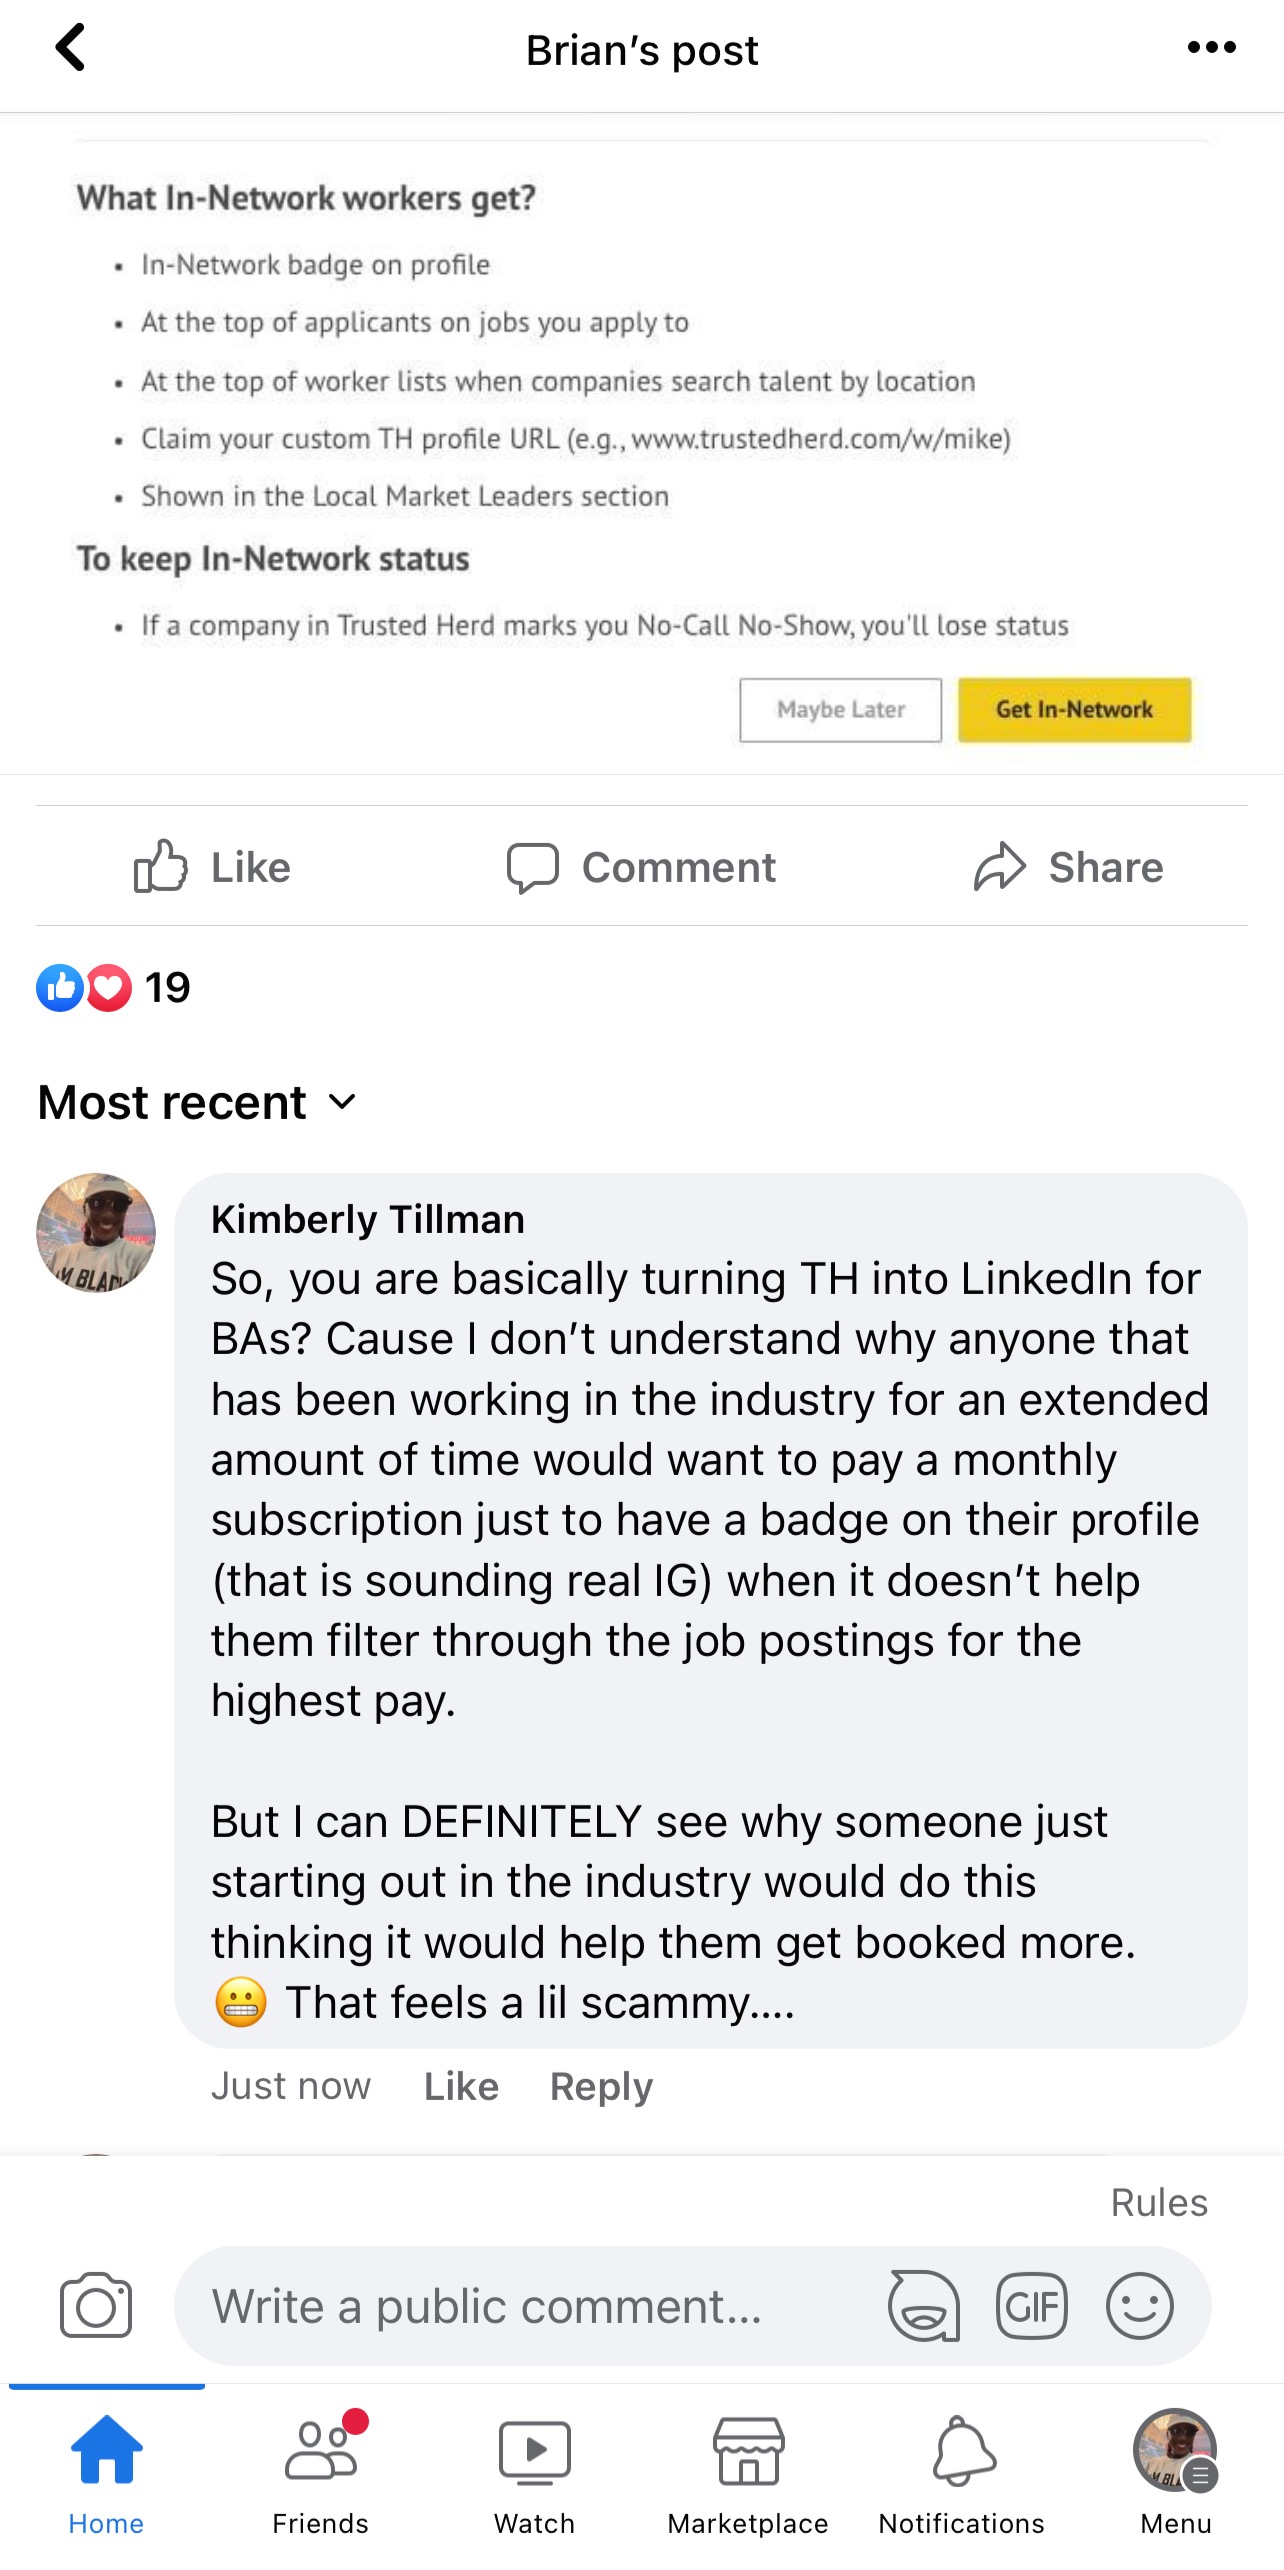Open the sticker/avatar picker icon
Screen dimensions: 1284x2570
pos(923,2306)
